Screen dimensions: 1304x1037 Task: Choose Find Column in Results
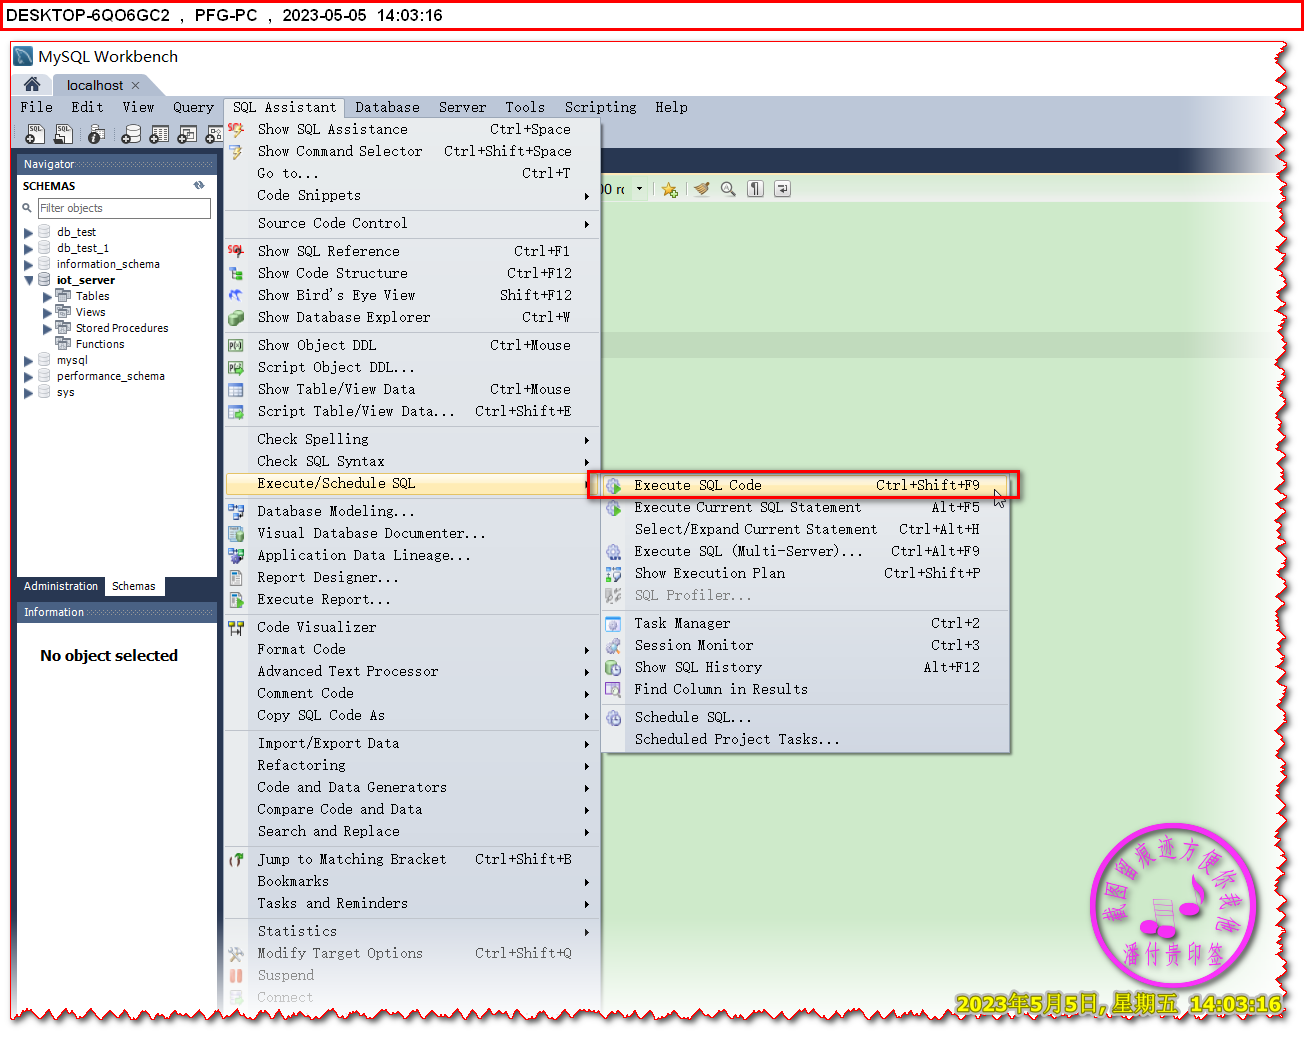[805, 689]
